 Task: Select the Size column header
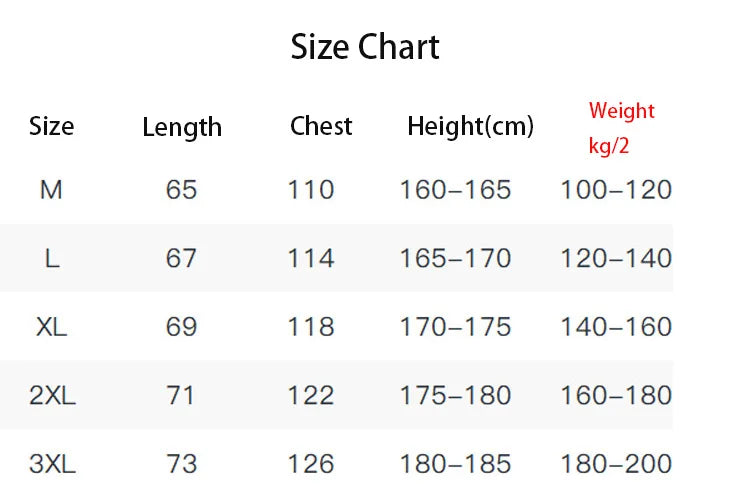(52, 126)
